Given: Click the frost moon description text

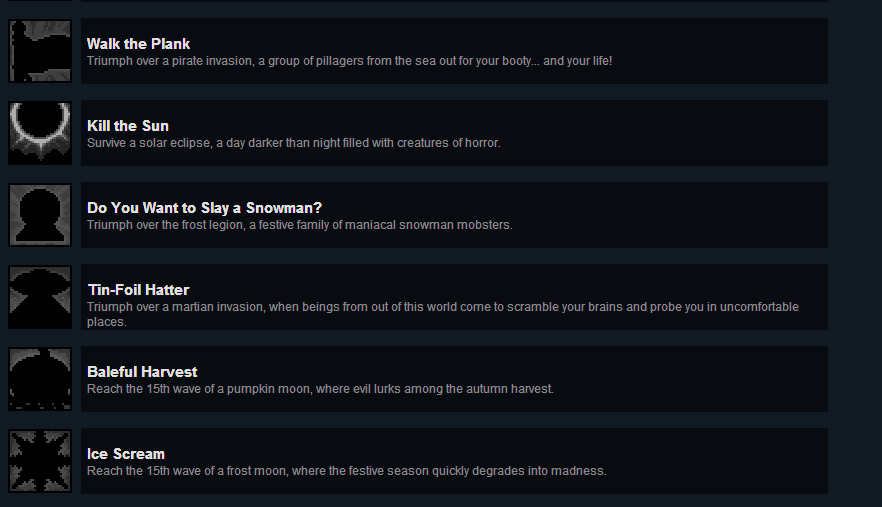Looking at the screenshot, I should pyautogui.click(x=346, y=471).
